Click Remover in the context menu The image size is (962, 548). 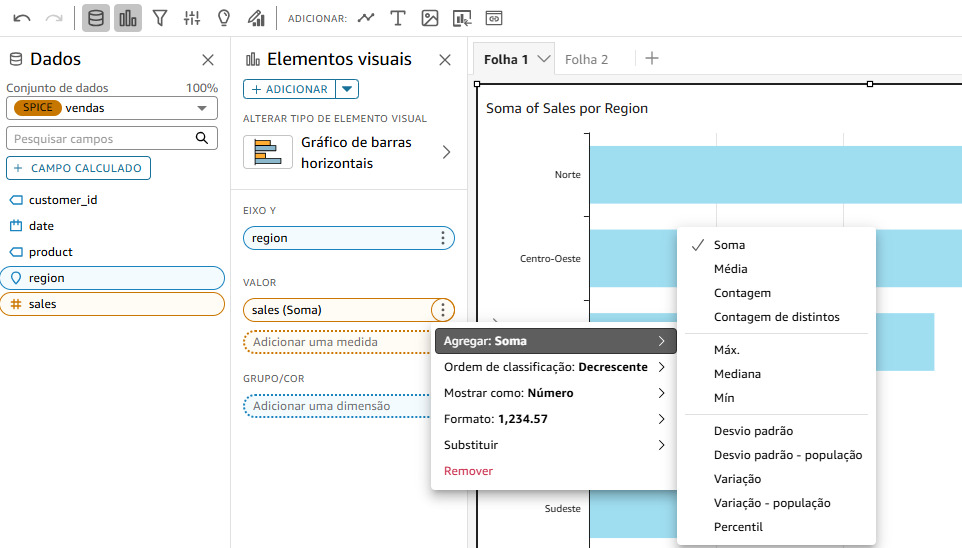pos(469,471)
